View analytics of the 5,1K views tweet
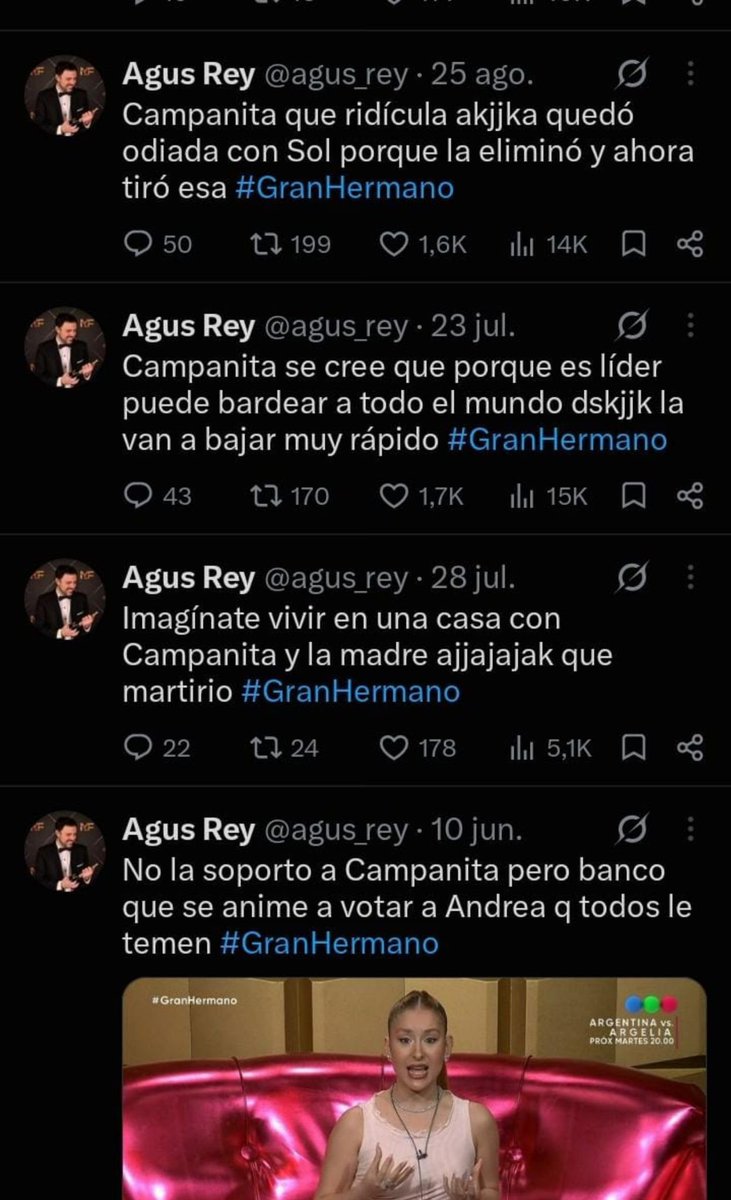The height and width of the screenshot is (1200, 731). 552,748
